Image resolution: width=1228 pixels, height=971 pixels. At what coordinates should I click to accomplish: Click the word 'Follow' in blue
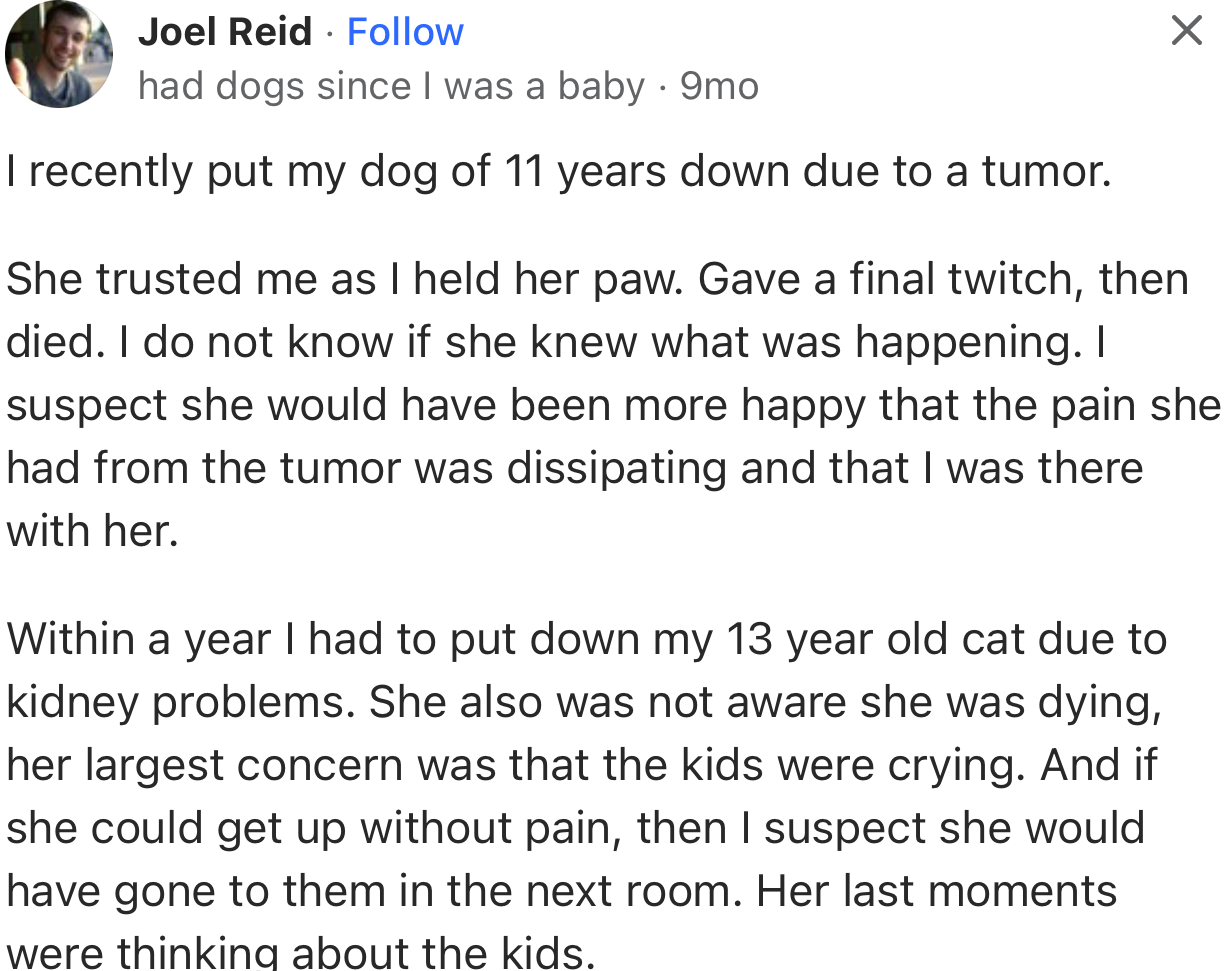(x=405, y=31)
